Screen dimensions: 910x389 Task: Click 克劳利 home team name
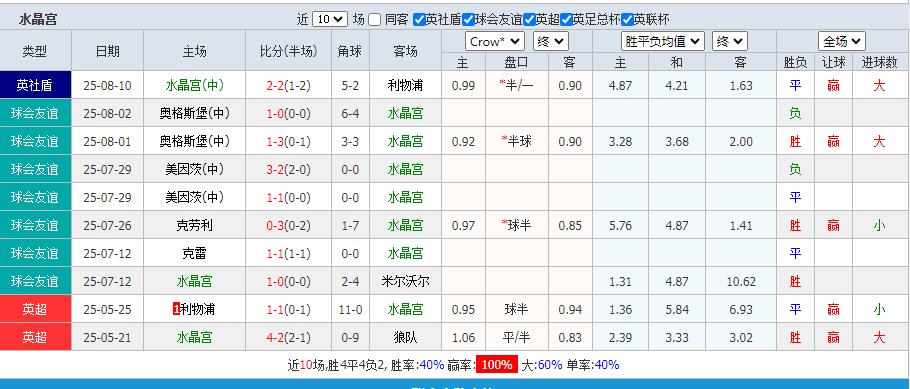tap(194, 225)
